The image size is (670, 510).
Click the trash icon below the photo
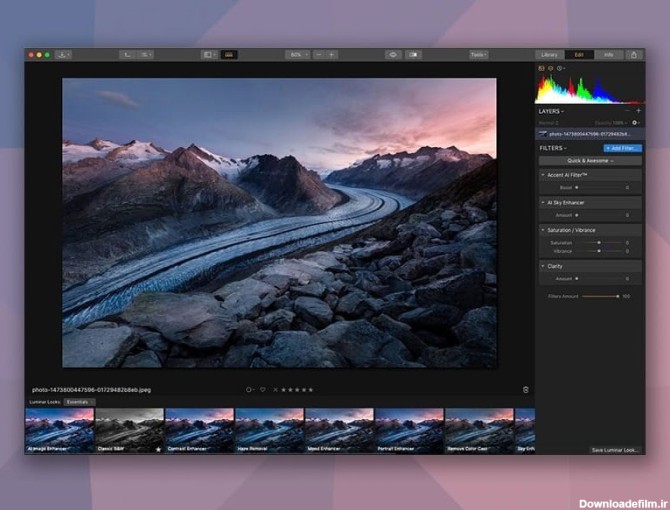click(525, 389)
